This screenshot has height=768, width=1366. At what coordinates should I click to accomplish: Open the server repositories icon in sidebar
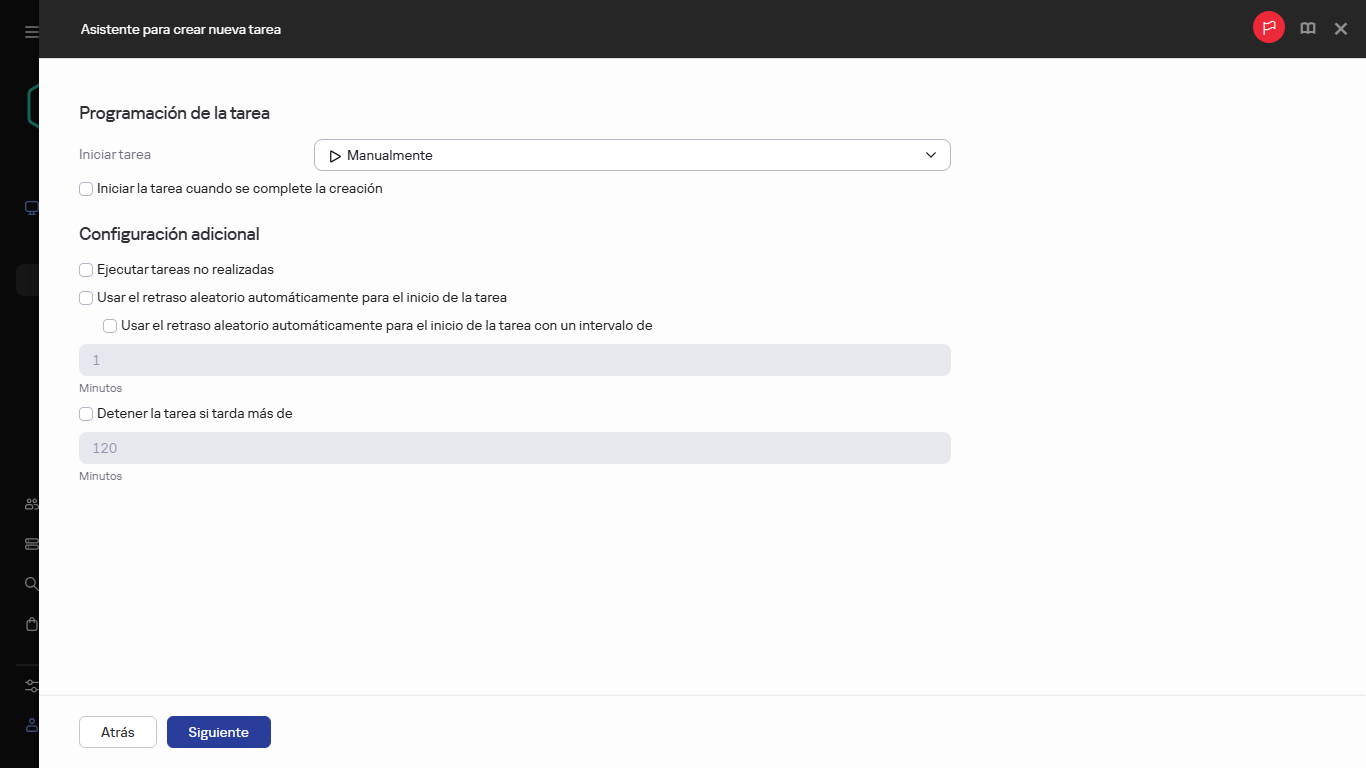point(29,543)
